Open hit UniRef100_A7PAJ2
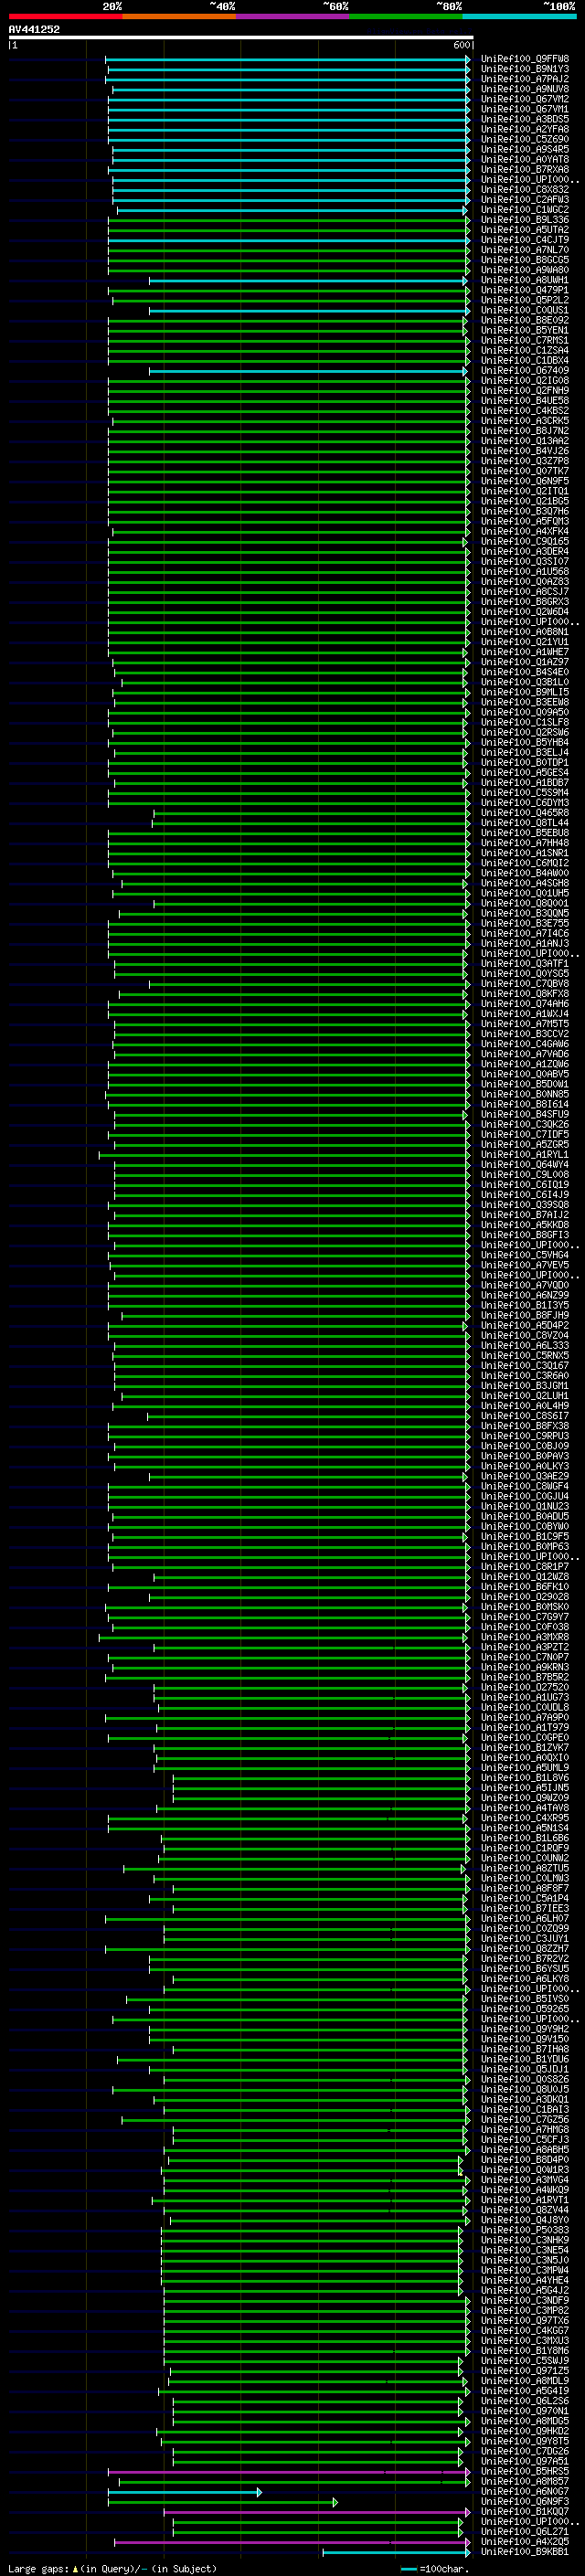Image resolution: width=585 pixels, height=2576 pixels. coord(525,79)
